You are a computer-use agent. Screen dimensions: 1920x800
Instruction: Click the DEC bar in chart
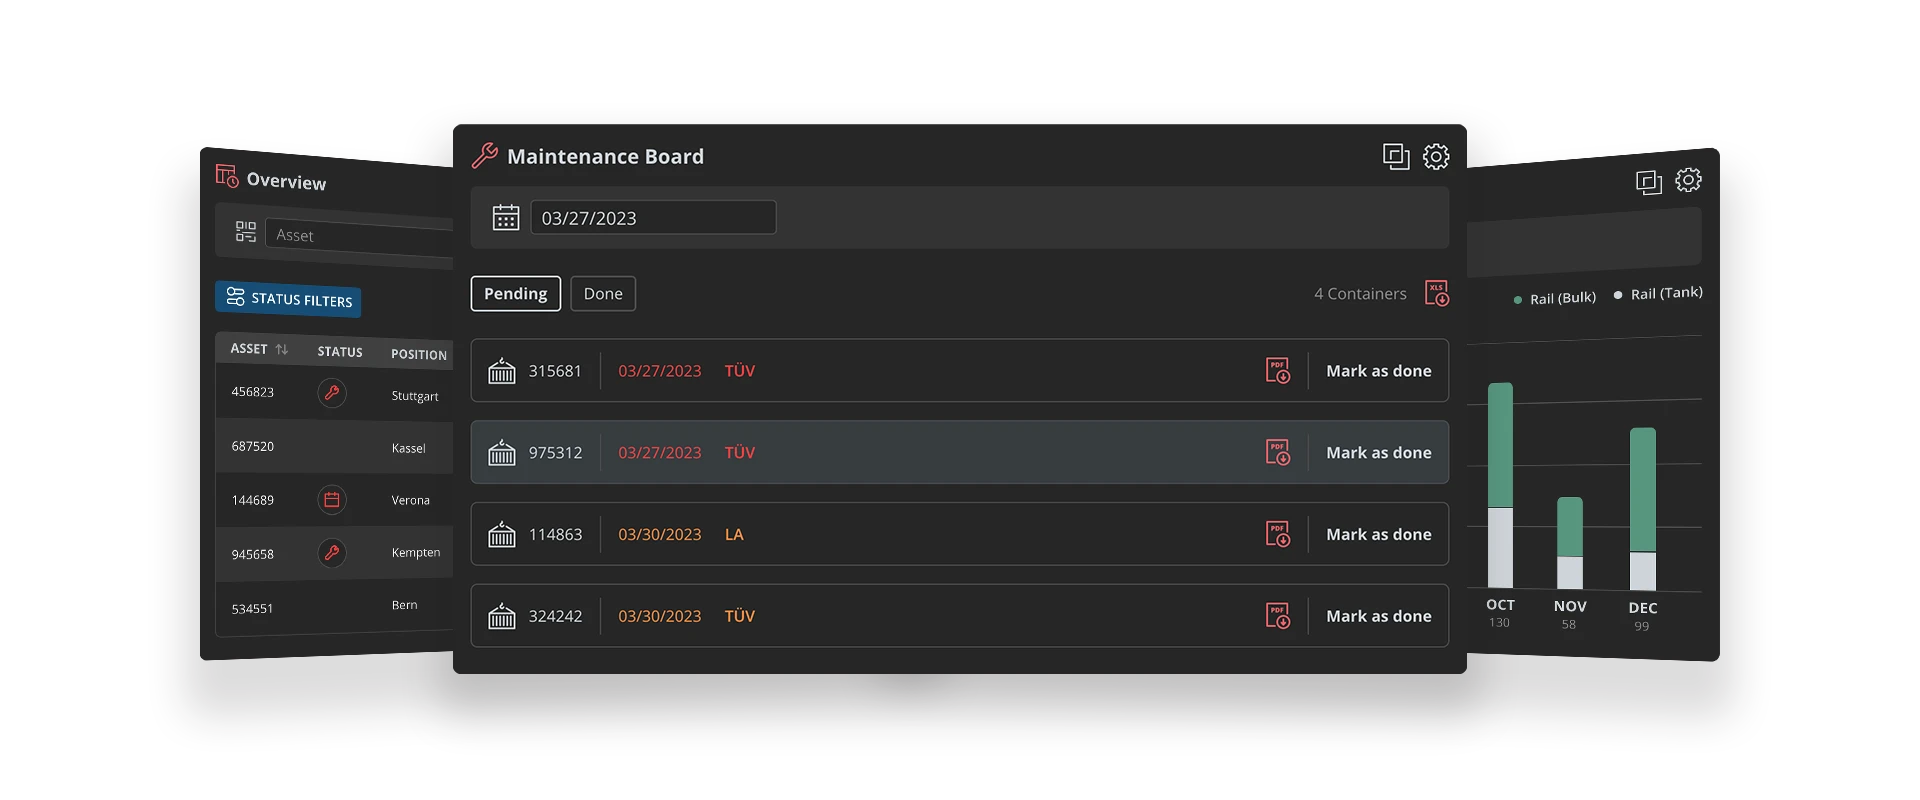click(x=1643, y=509)
